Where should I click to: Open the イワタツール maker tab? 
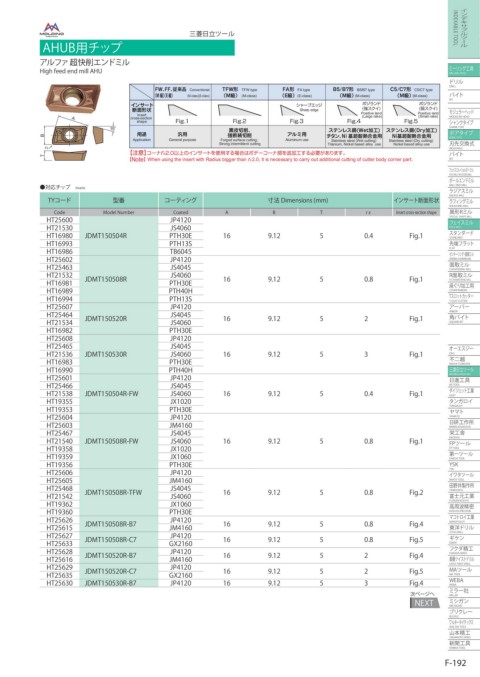click(463, 475)
